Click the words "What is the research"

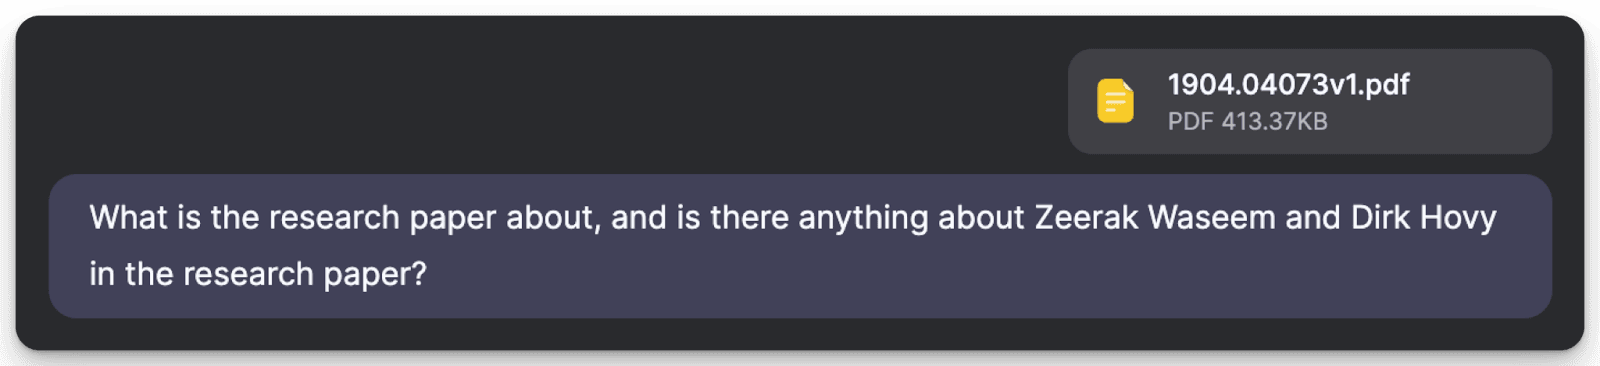tap(245, 217)
